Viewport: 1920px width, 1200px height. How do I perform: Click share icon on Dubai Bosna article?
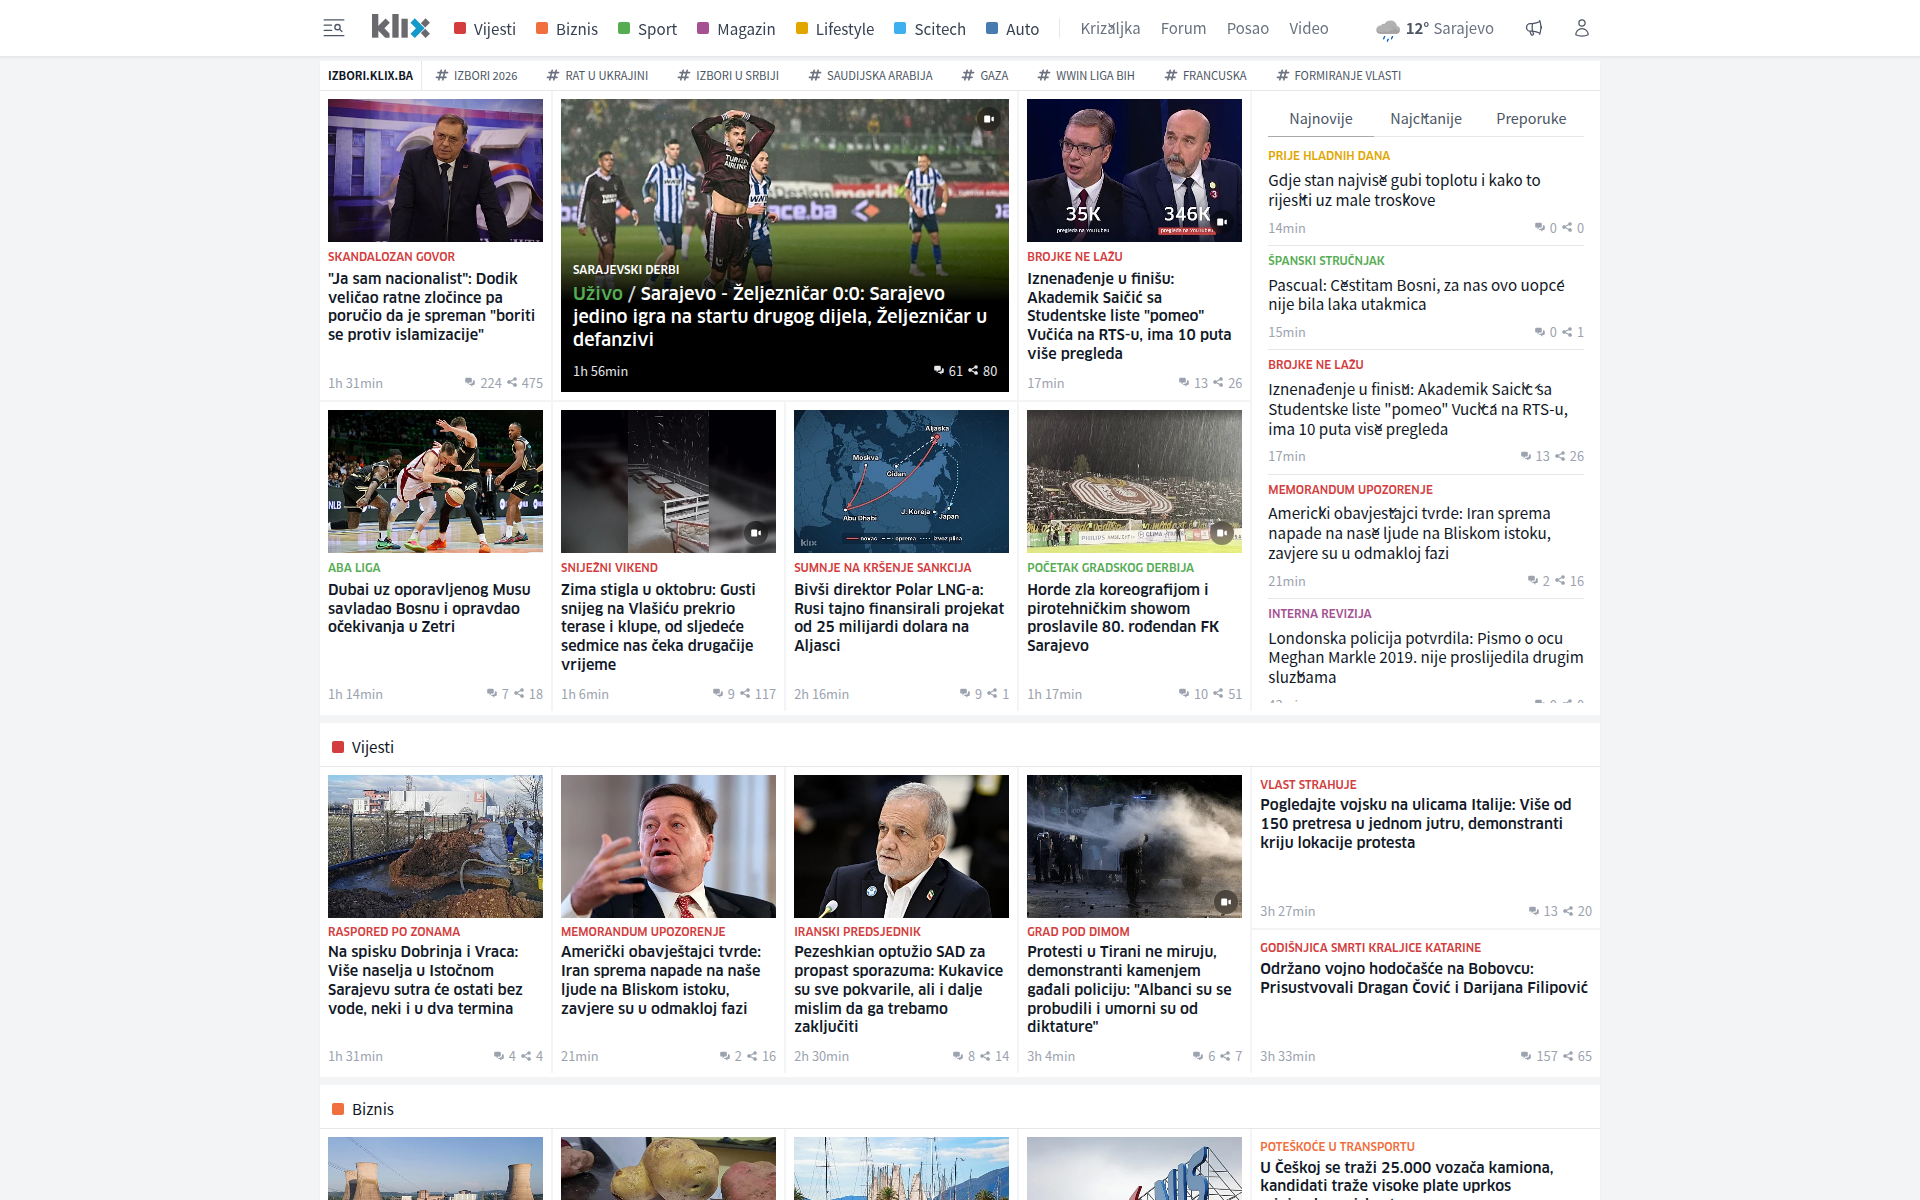click(x=519, y=693)
